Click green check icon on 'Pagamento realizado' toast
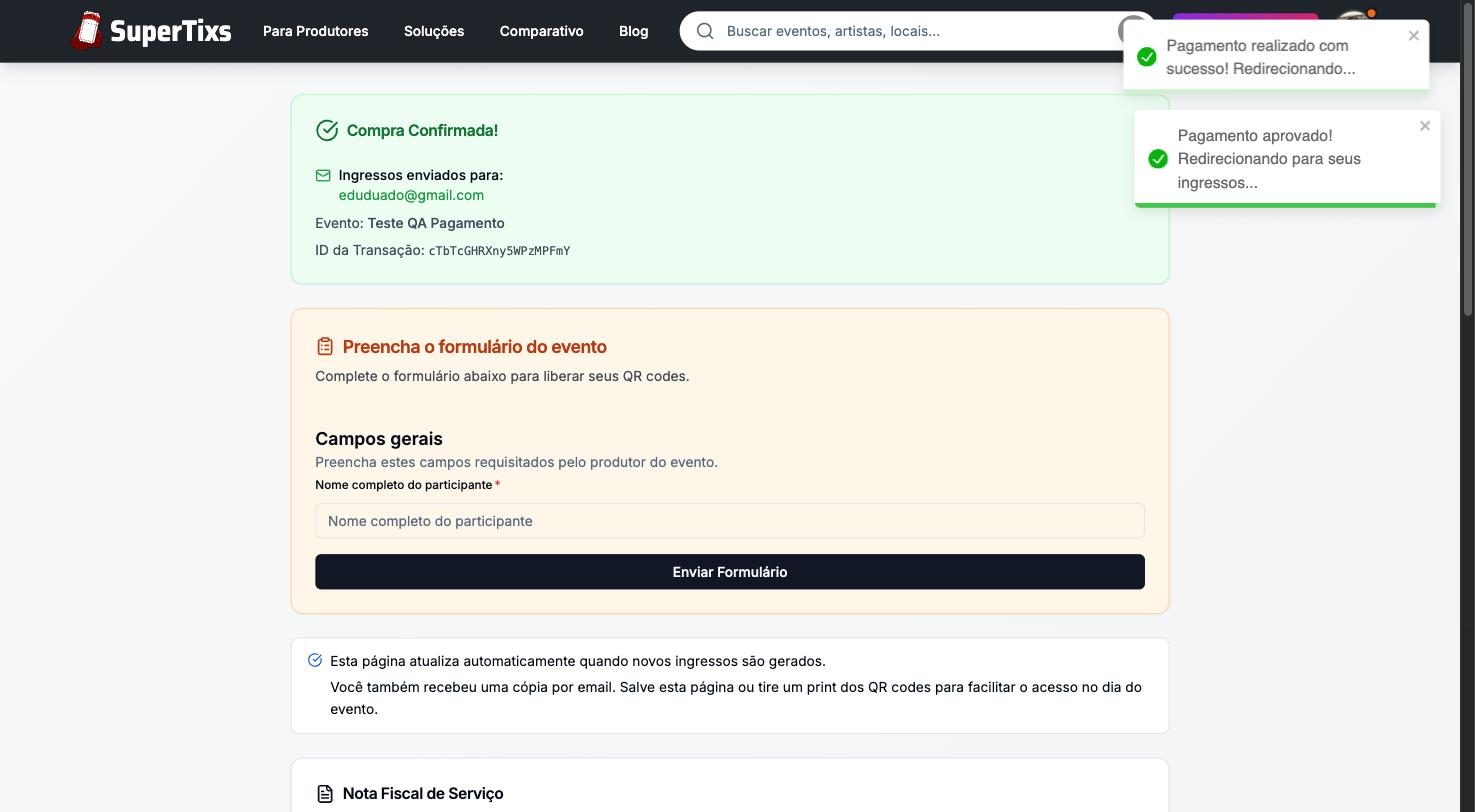 click(1147, 57)
